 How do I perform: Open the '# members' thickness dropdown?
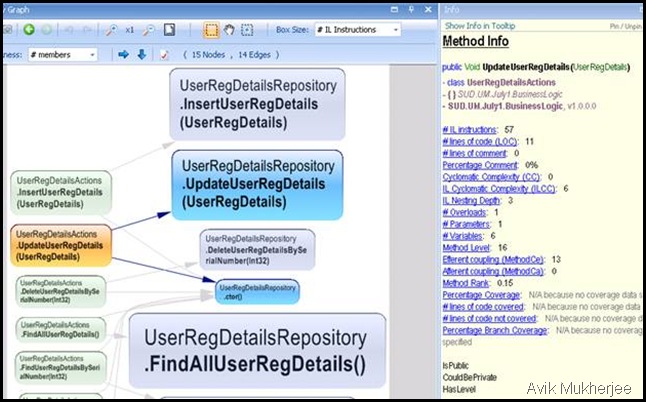click(63, 55)
